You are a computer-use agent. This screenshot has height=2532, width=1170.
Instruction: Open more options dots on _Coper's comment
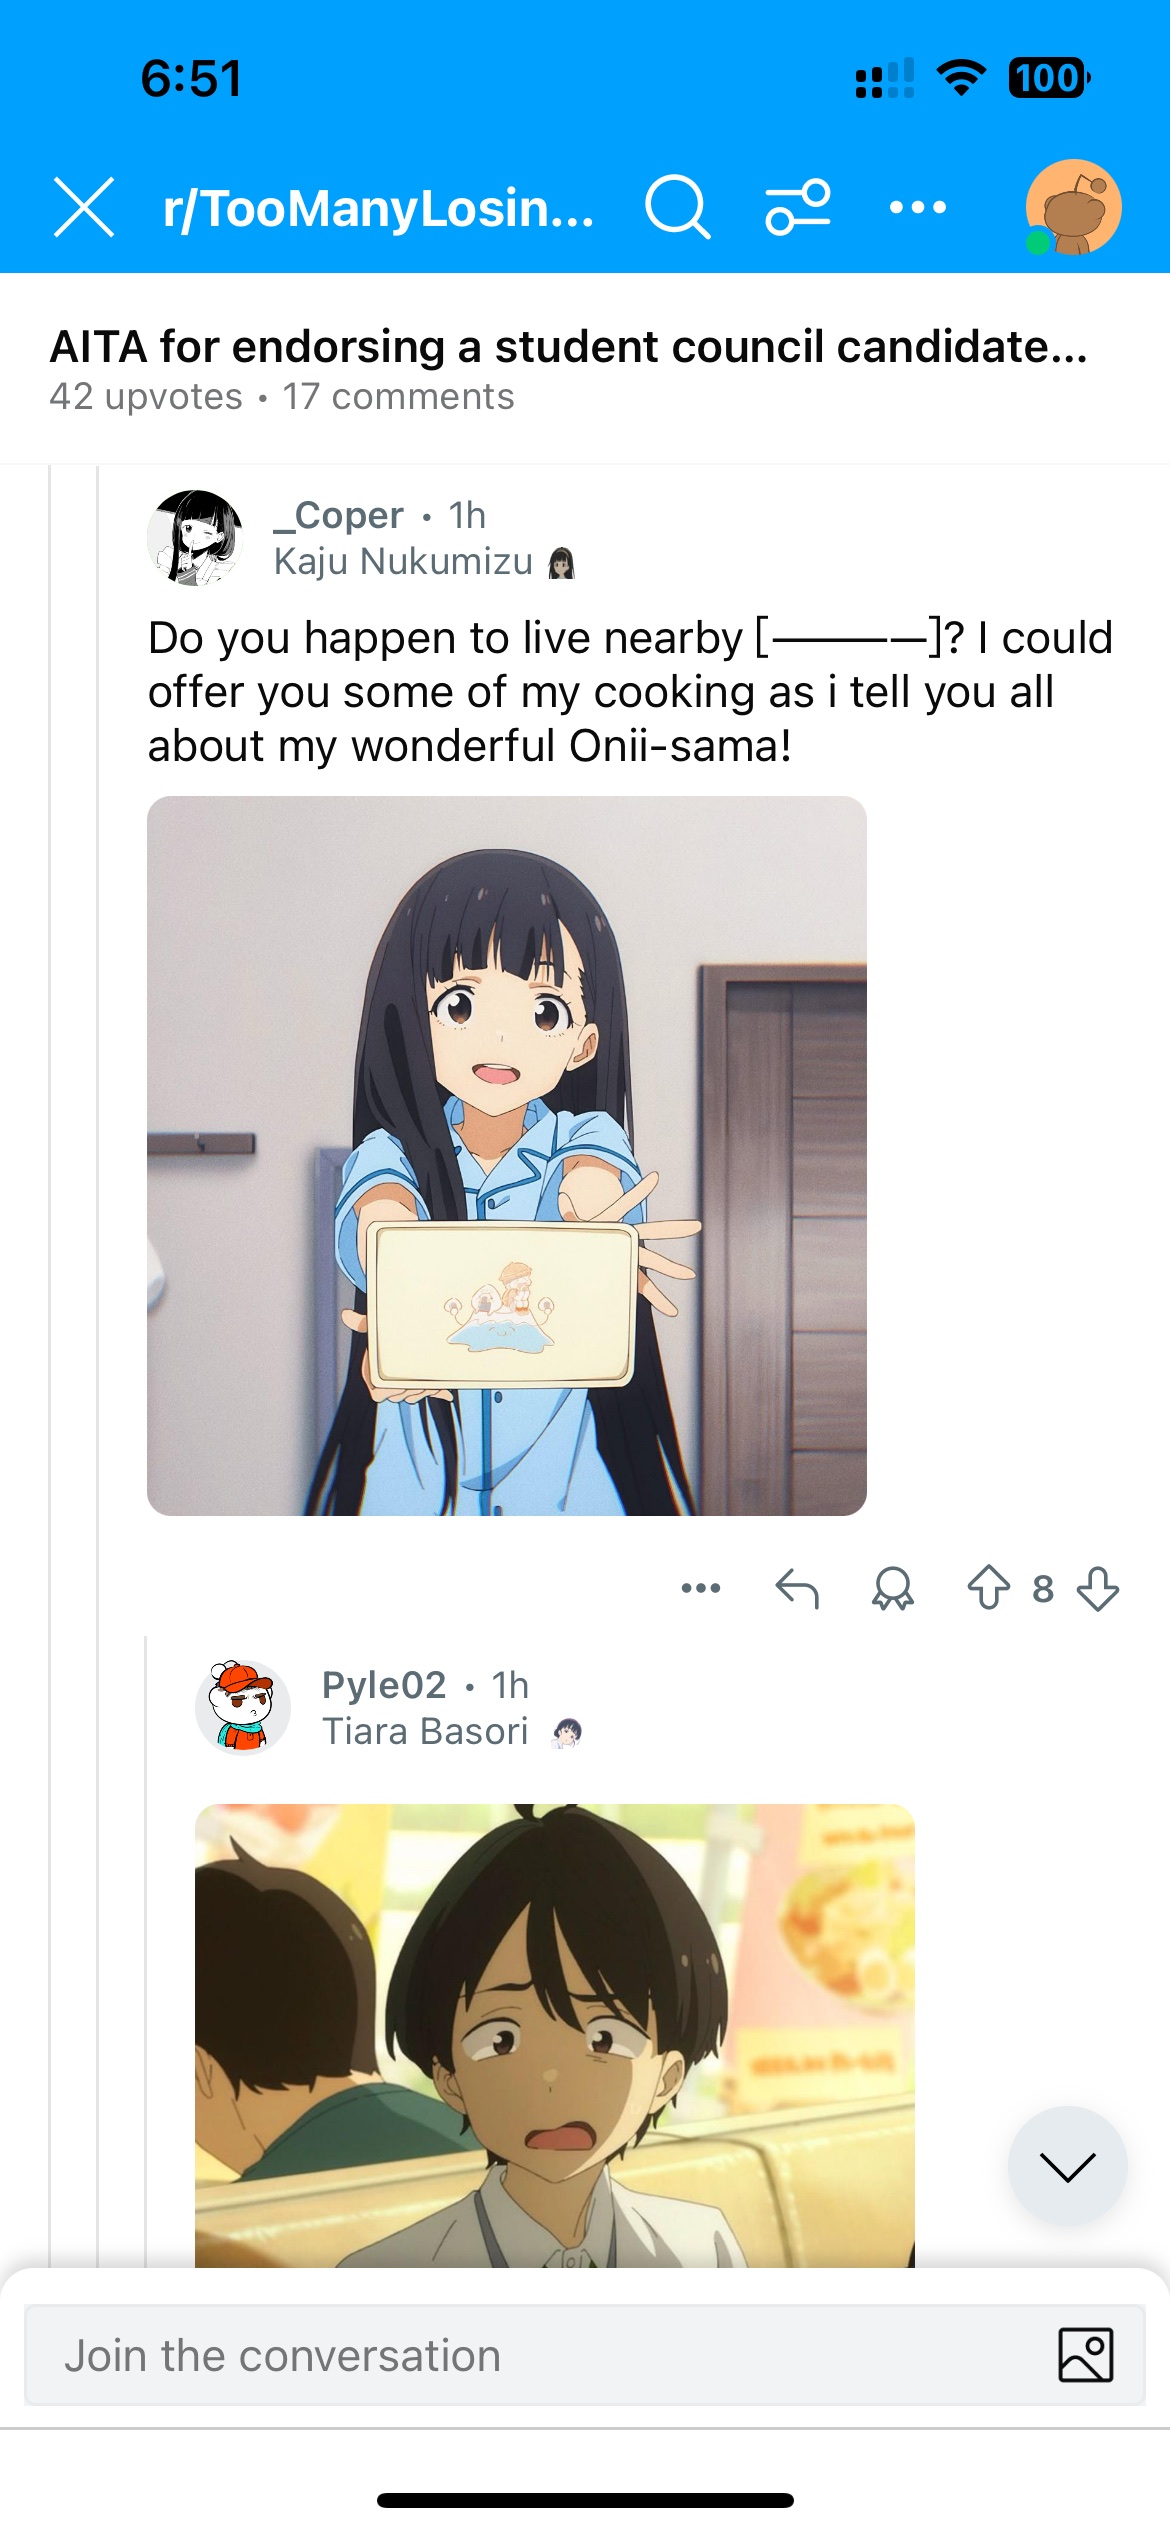(701, 1587)
